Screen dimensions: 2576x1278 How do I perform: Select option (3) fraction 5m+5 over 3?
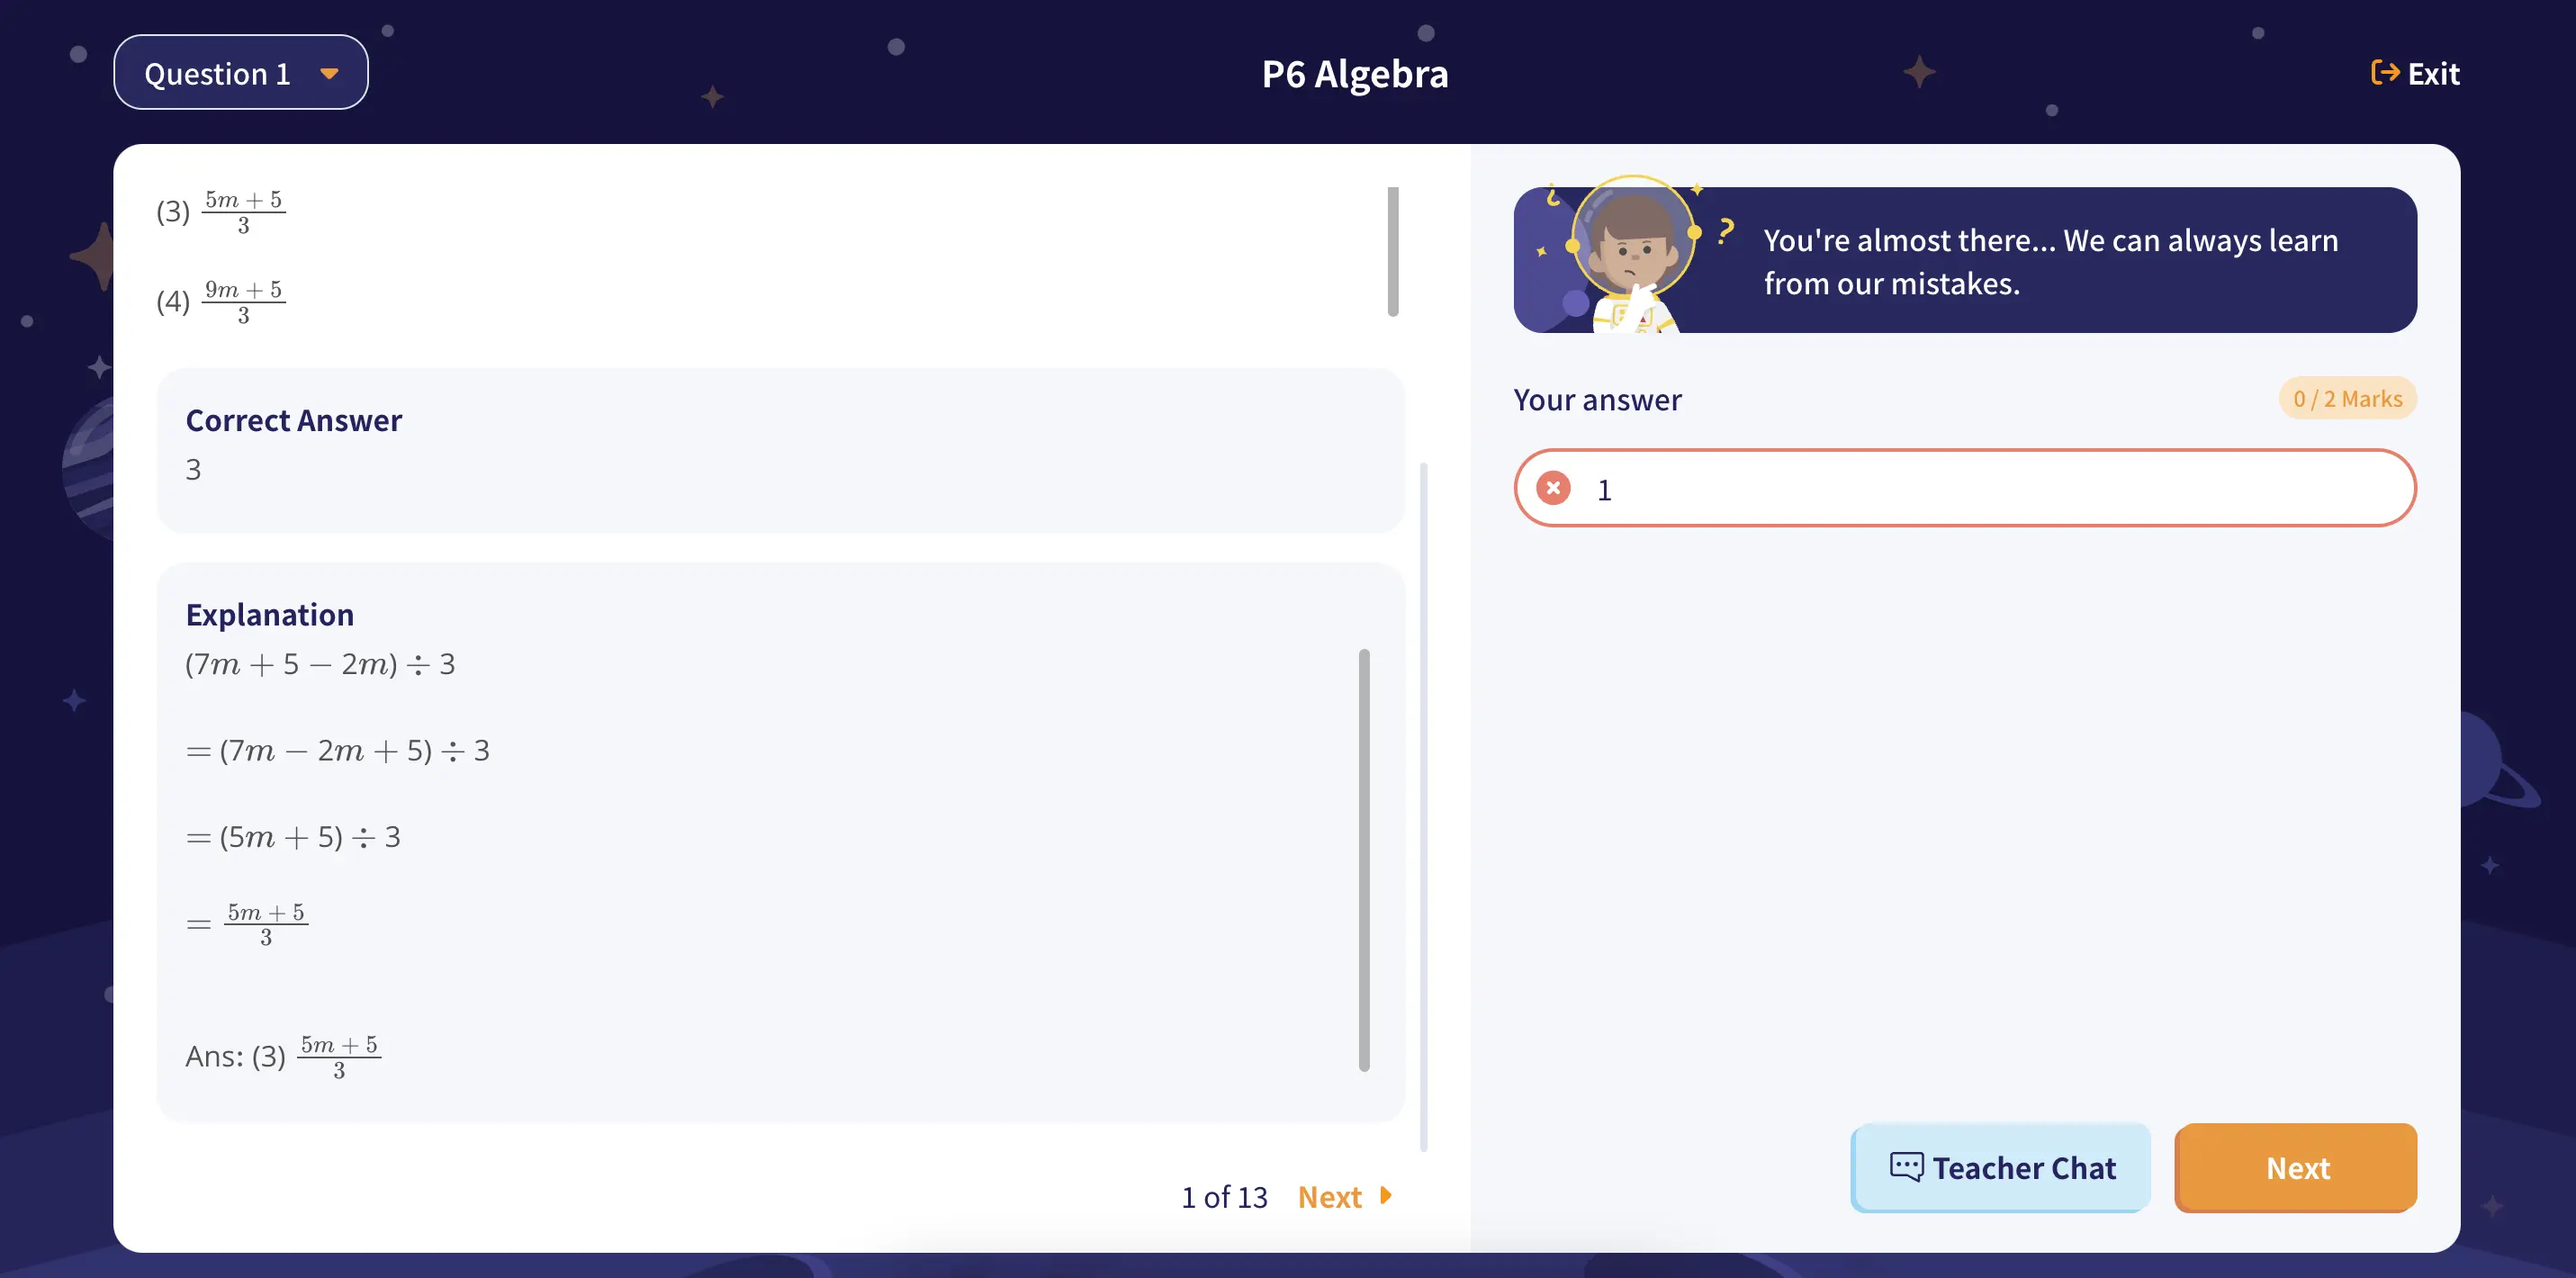click(x=221, y=211)
